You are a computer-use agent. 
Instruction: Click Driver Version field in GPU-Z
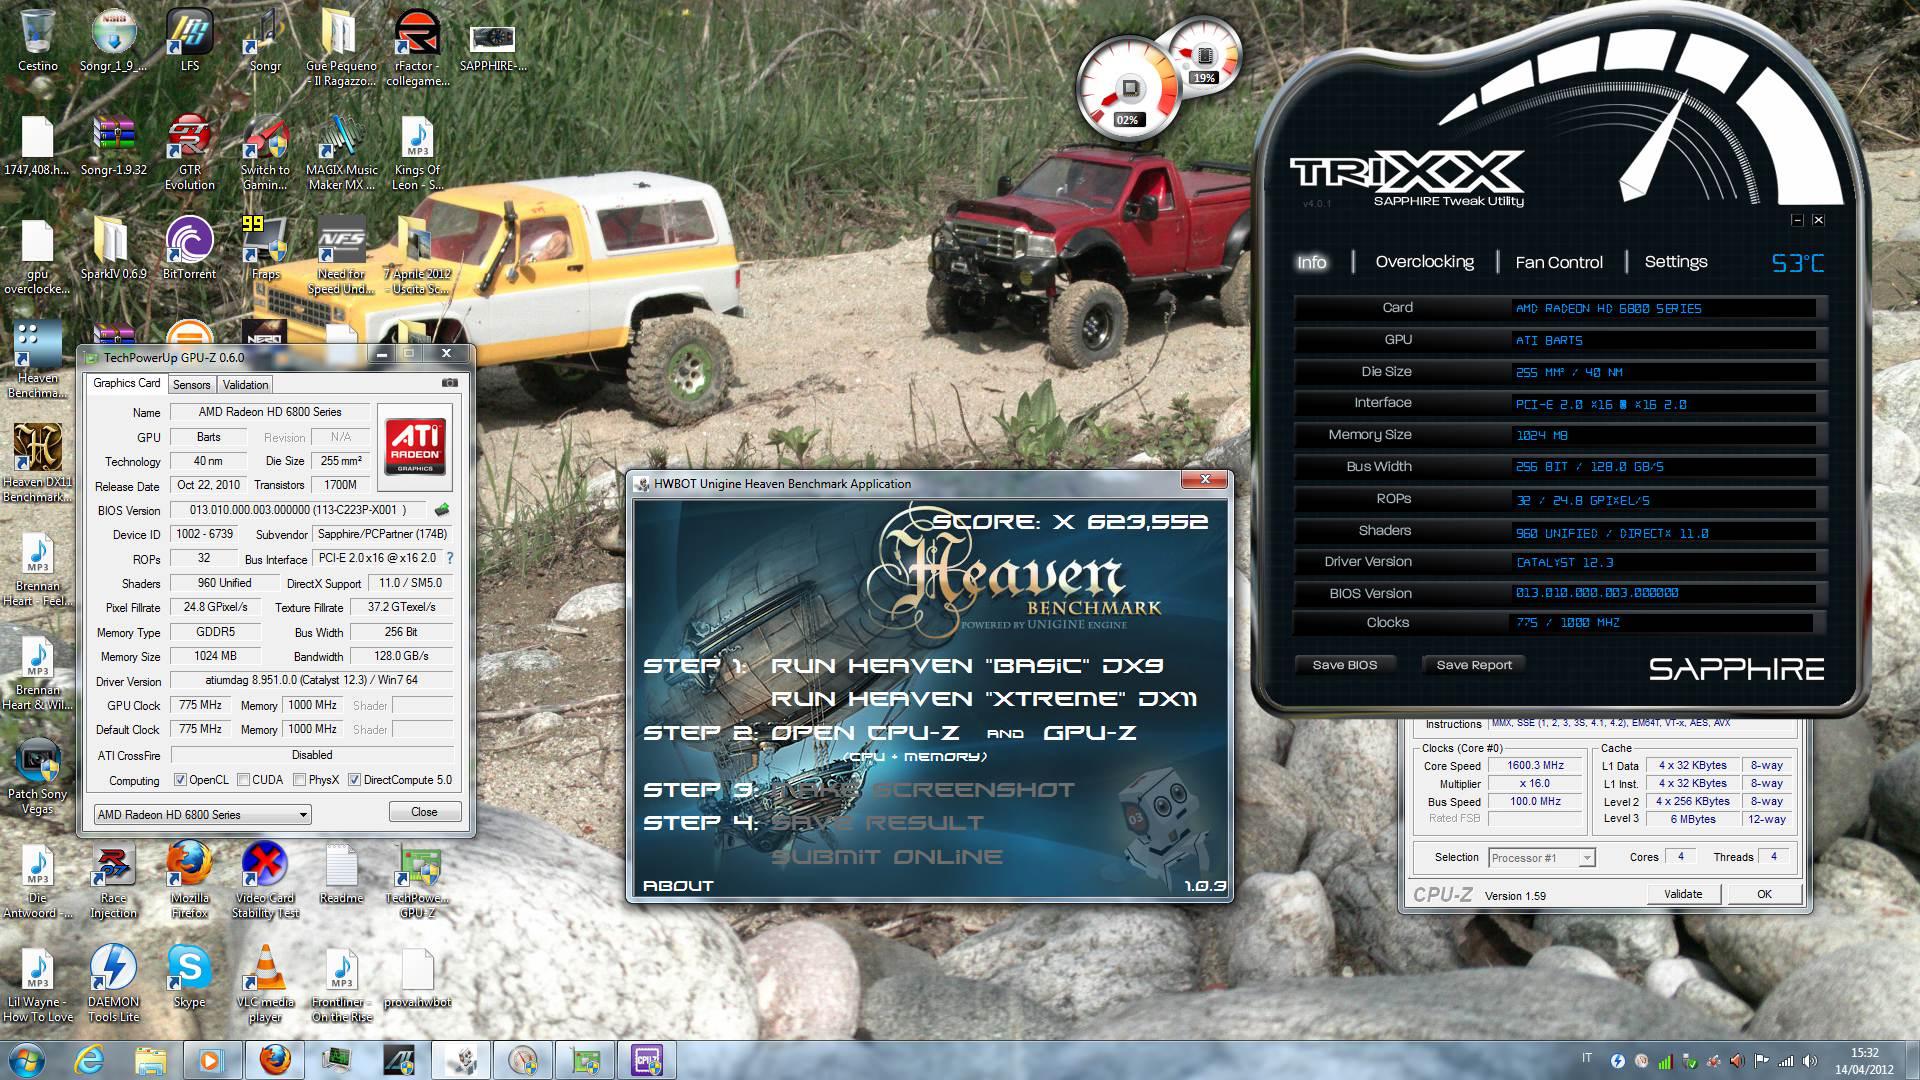[x=312, y=681]
